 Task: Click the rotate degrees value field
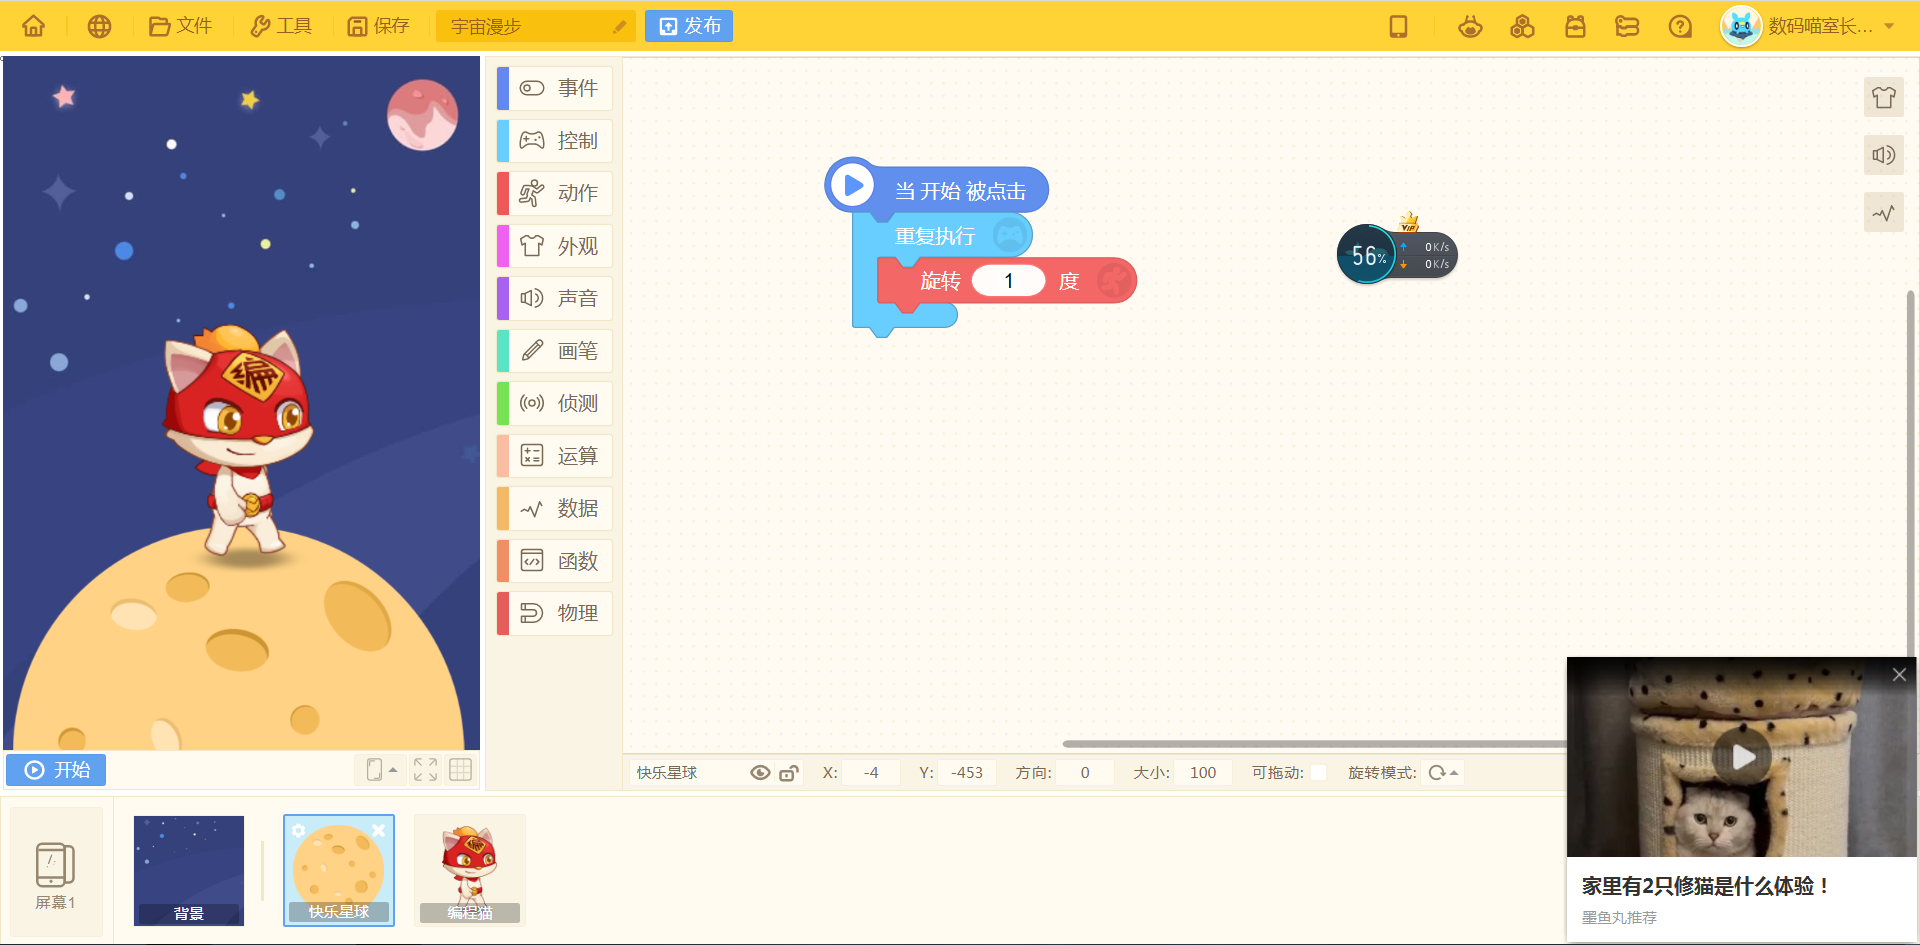1008,281
